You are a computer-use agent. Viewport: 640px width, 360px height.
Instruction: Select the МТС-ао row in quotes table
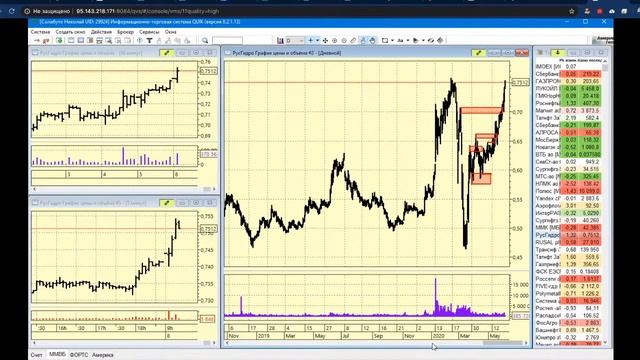(568, 176)
